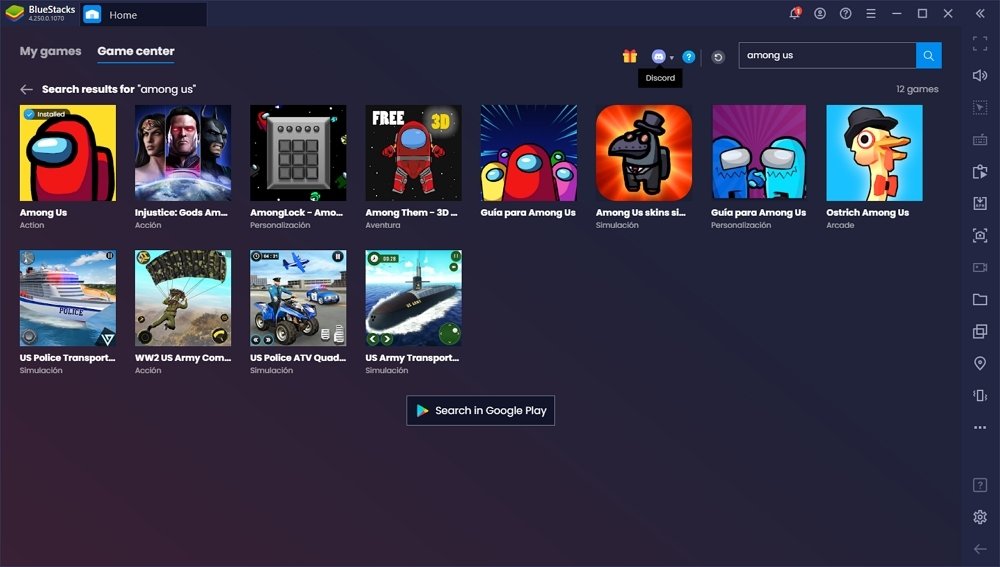
Task: Click the refresh icon beside the search box
Action: [718, 57]
